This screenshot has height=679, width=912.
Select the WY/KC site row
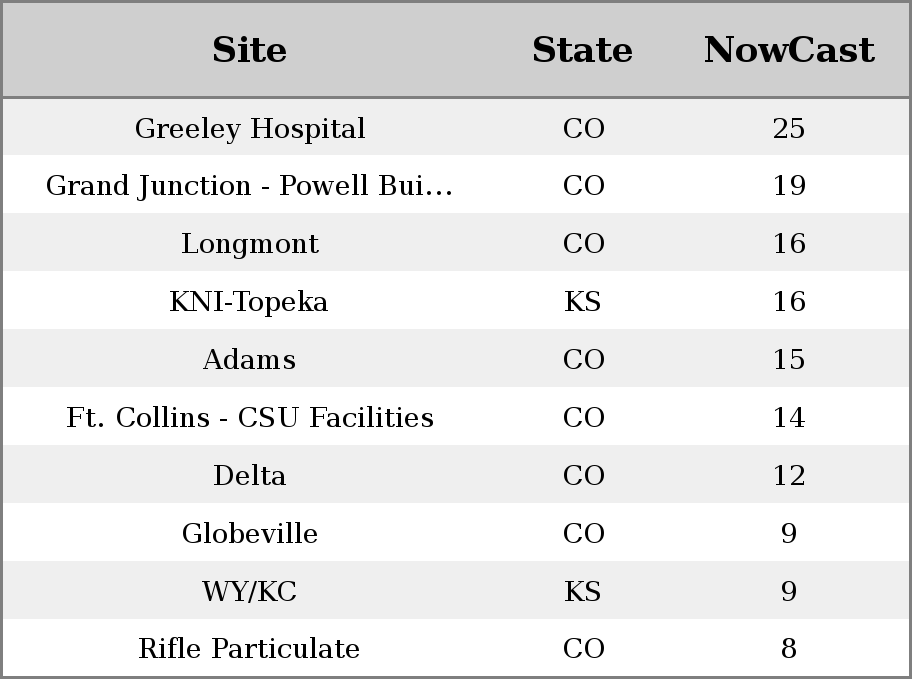tap(456, 590)
